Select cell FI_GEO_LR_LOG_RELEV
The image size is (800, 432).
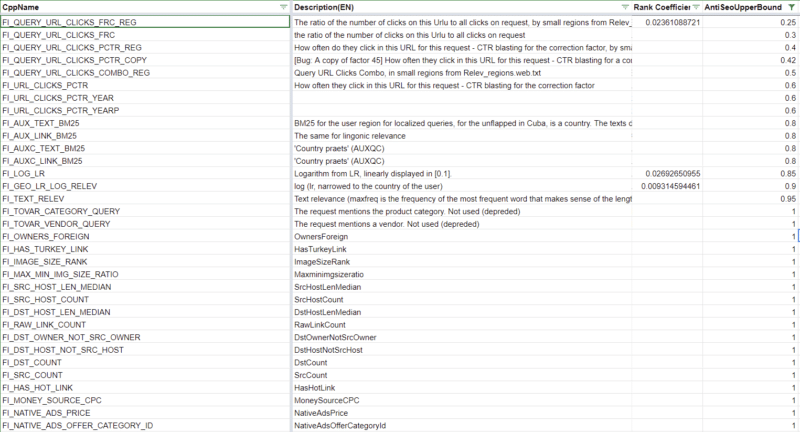click(145, 186)
